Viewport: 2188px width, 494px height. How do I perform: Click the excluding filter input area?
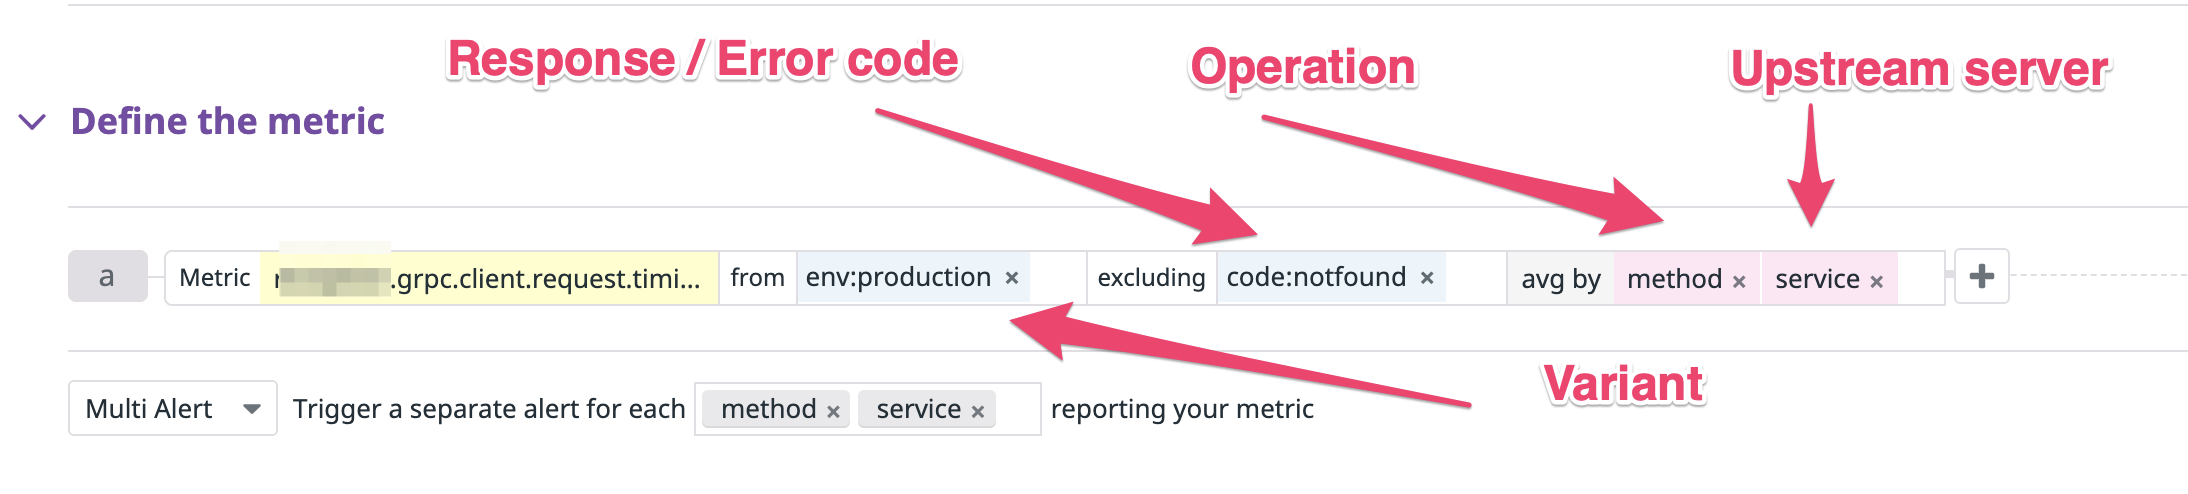pyautogui.click(x=1475, y=278)
